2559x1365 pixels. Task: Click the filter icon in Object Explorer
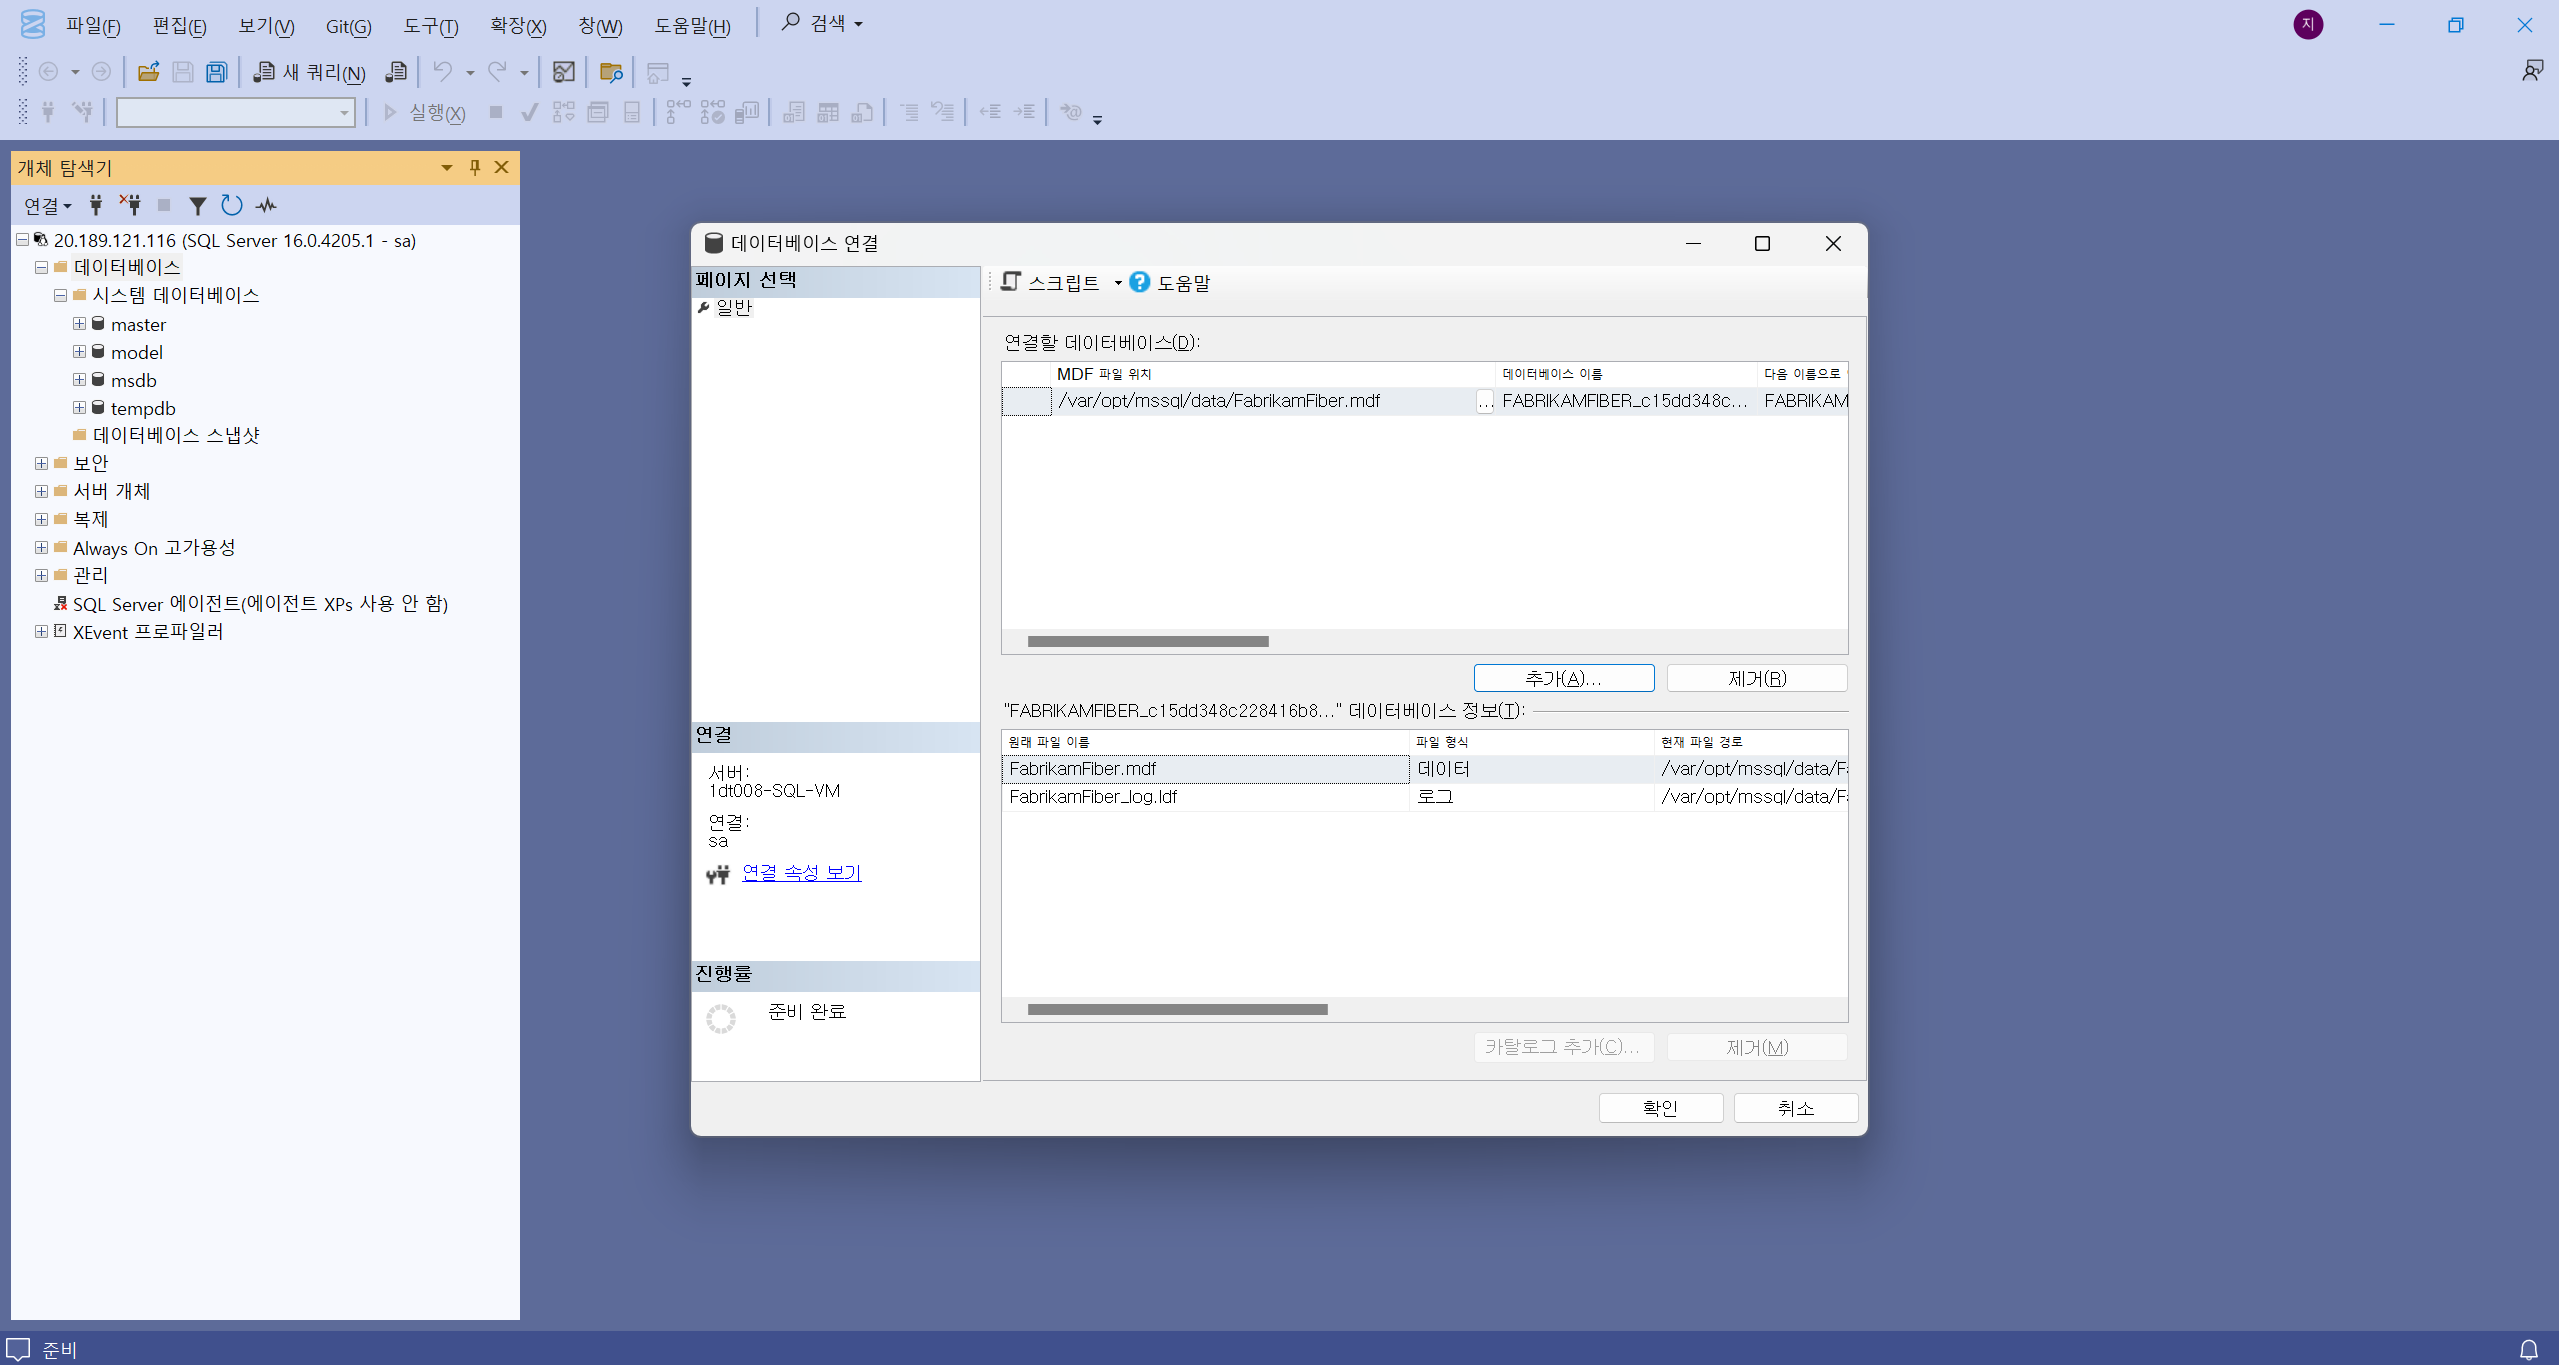pos(198,206)
